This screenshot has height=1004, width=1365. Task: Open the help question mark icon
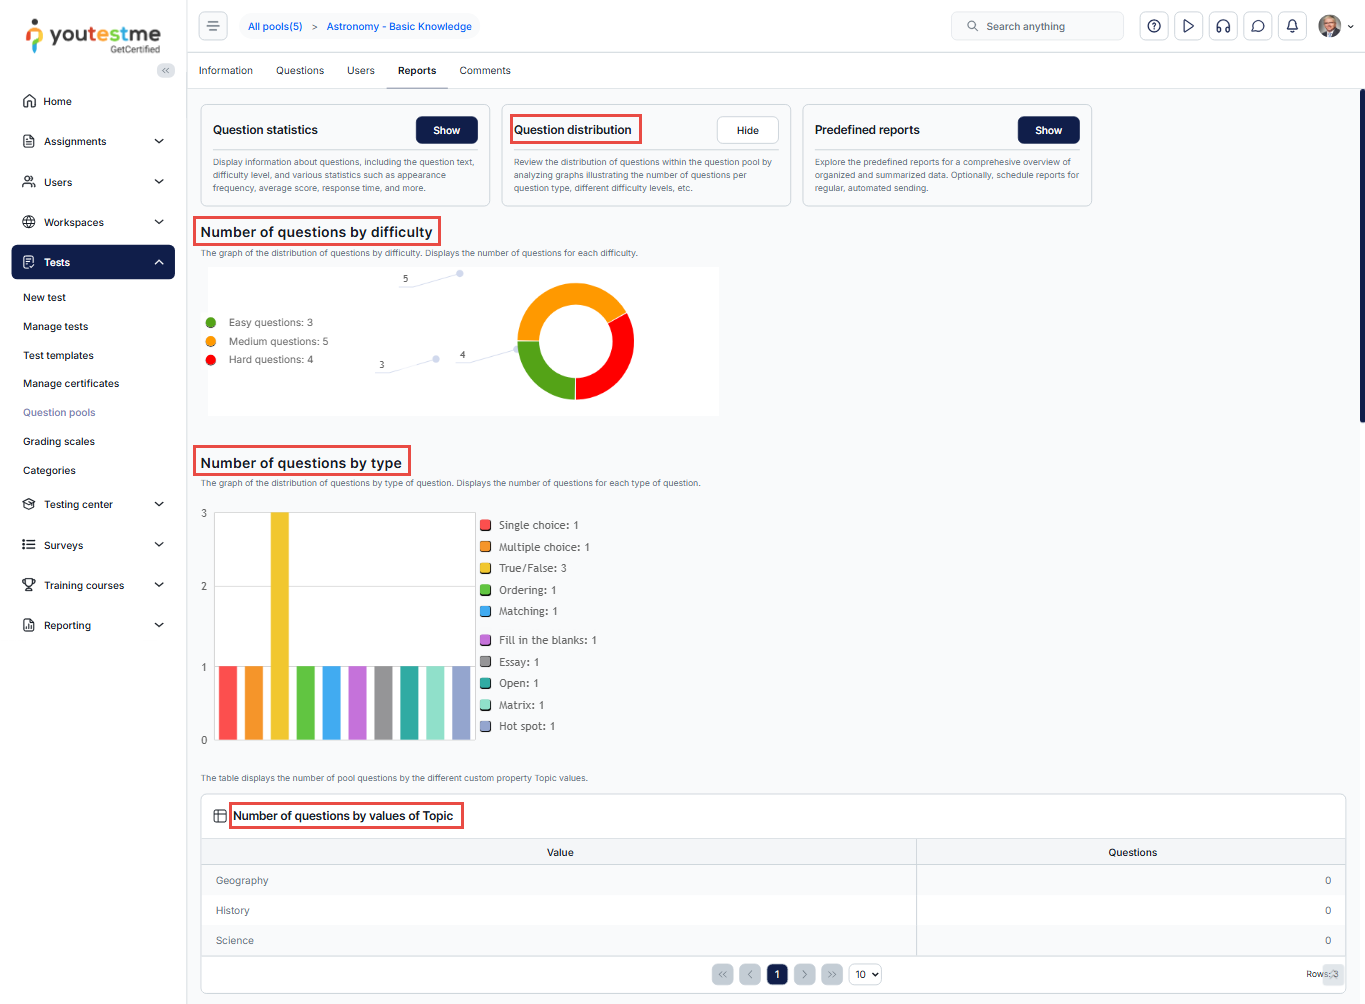pyautogui.click(x=1154, y=26)
